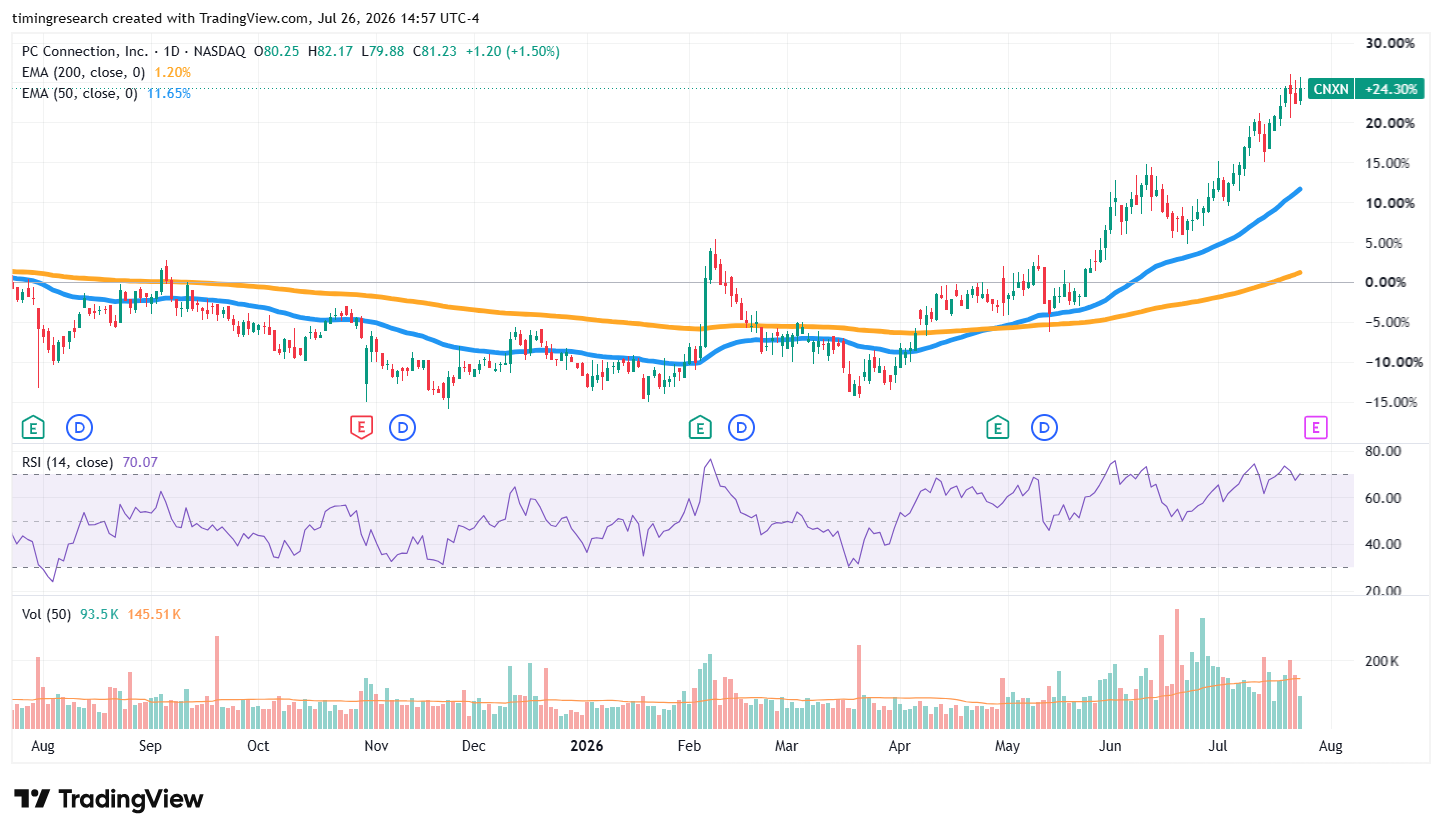The width and height of the screenshot is (1442, 835).
Task: Click the Dec label on the time axis
Action: click(x=473, y=746)
